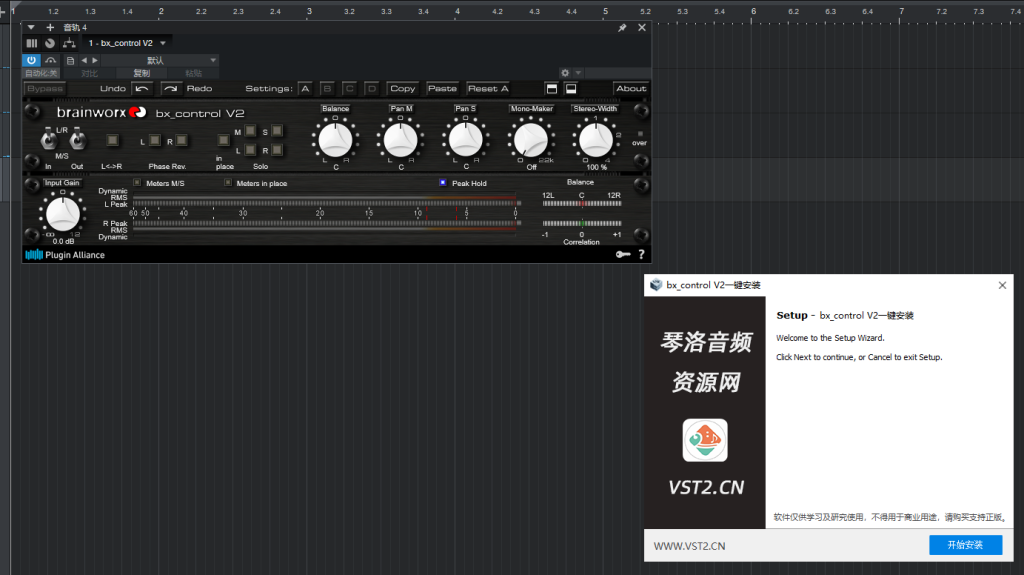Close the bx_control V2 setup dialog

pos(1002,286)
